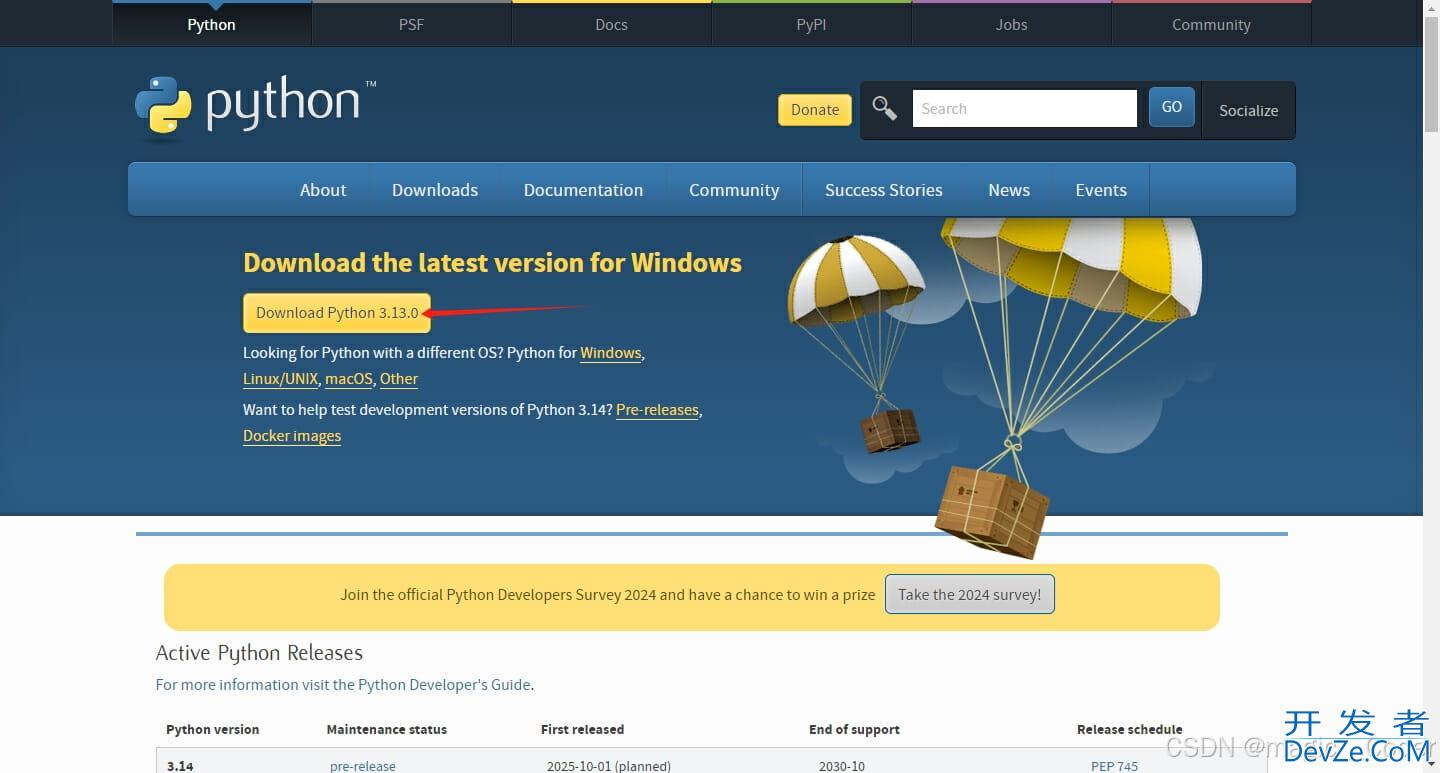Select the Community tab in top bar
This screenshot has width=1440, height=773.
click(x=1211, y=25)
